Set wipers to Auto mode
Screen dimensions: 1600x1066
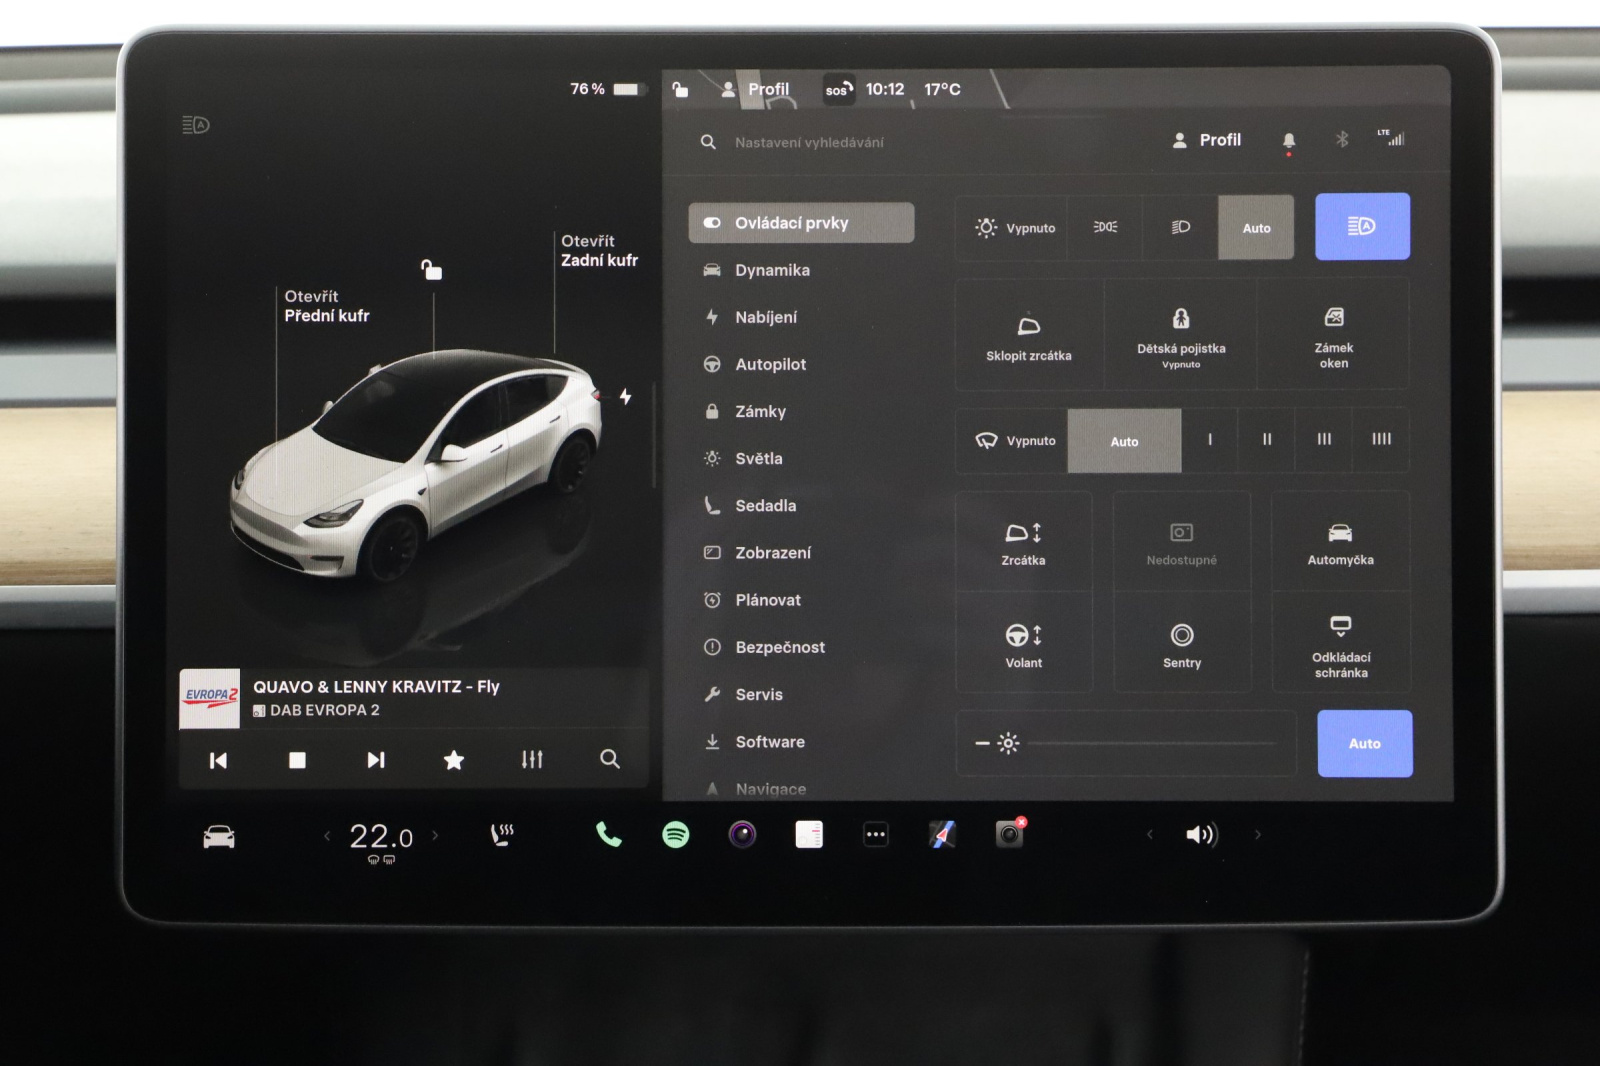click(x=1124, y=441)
